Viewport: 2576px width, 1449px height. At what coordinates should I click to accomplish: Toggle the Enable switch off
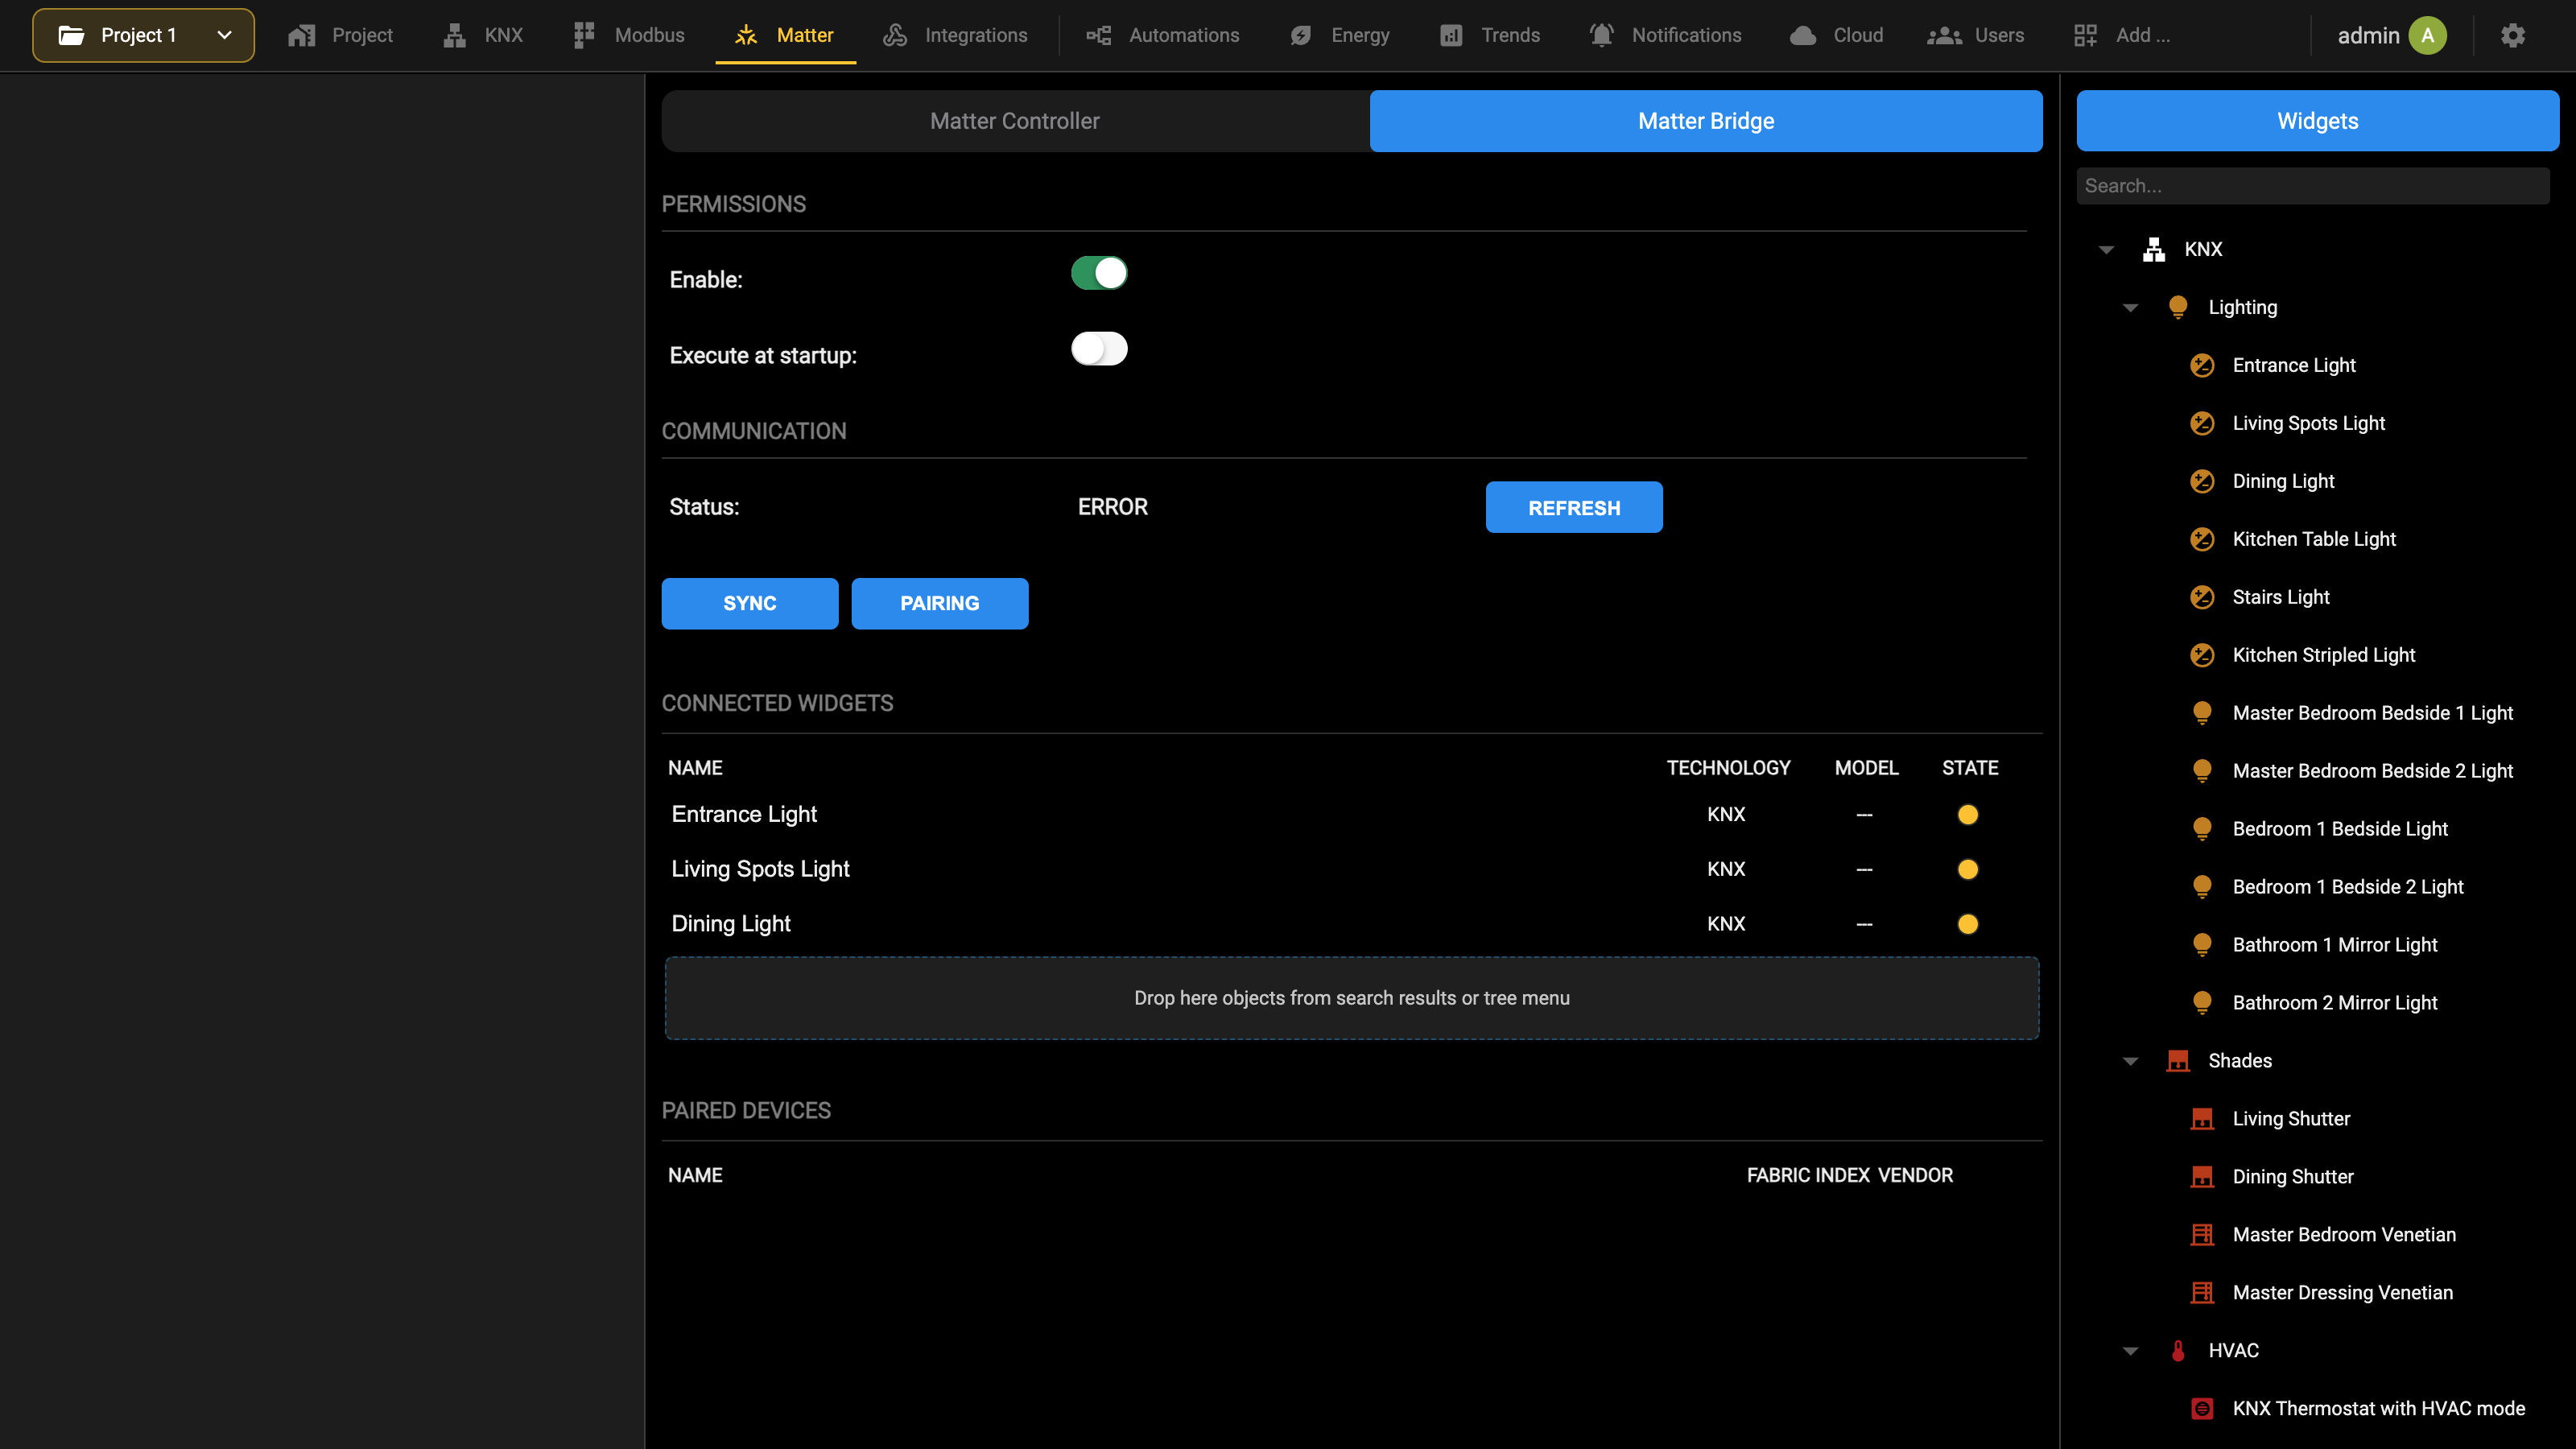pos(1099,273)
